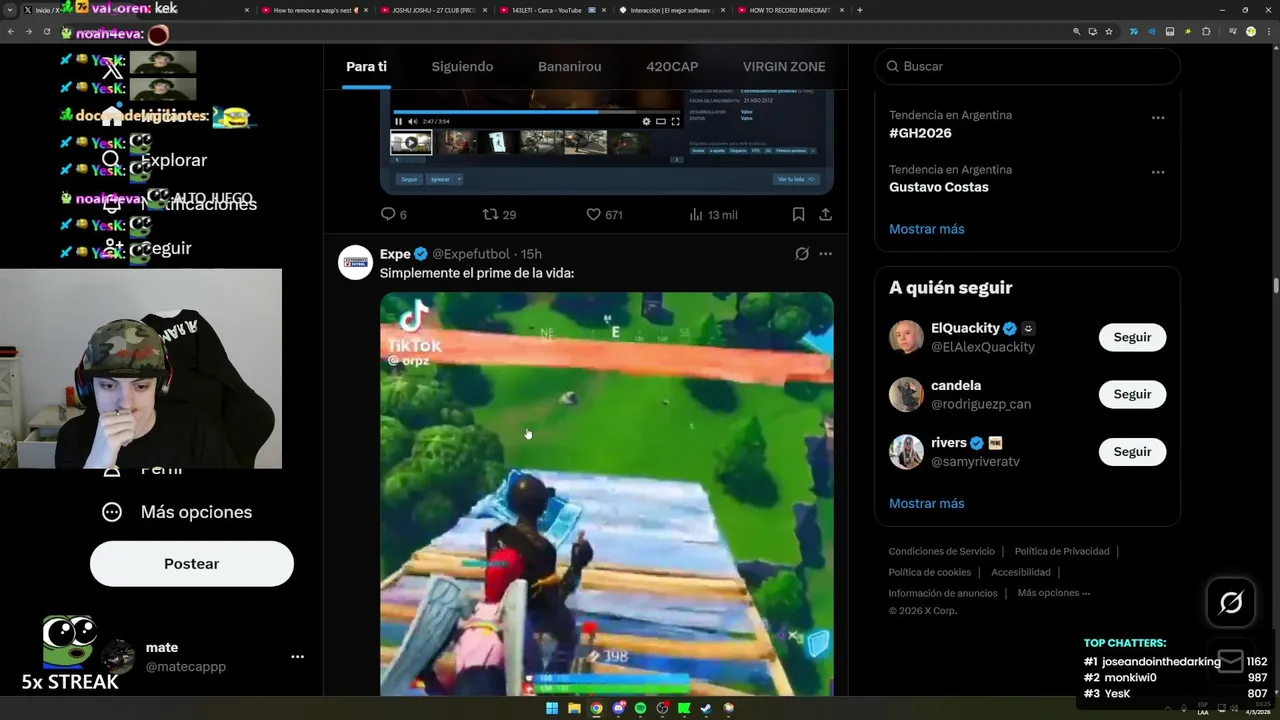
Task: Share the tweet with 671 likes
Action: click(825, 214)
